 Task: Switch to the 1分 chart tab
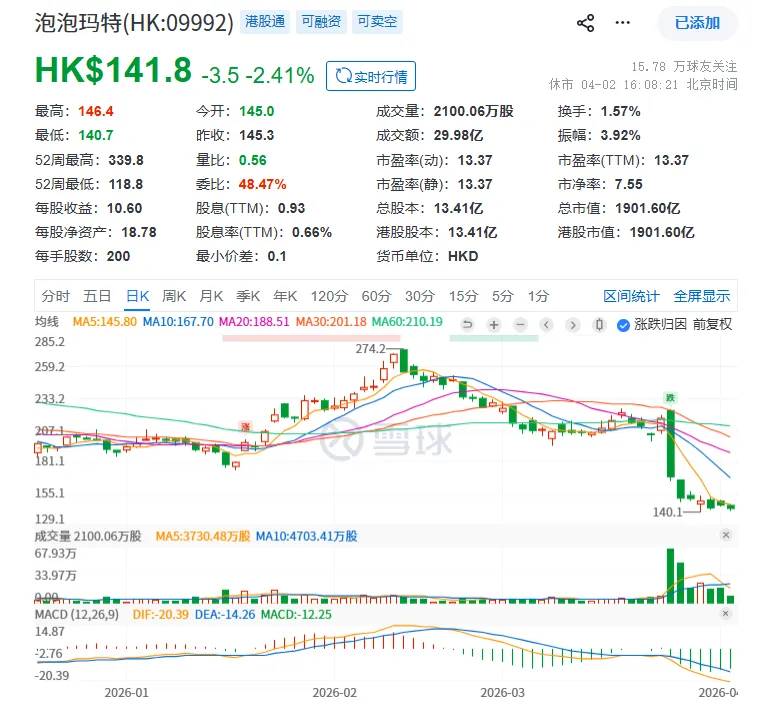[539, 296]
